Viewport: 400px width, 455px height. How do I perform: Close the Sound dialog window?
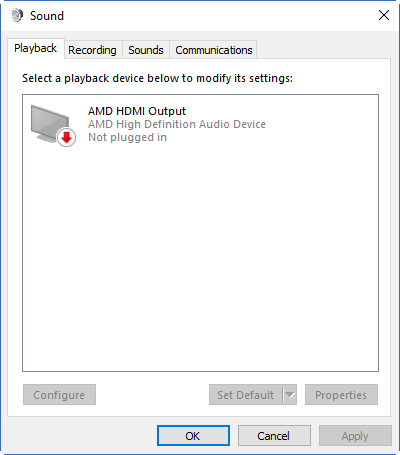[384, 15]
